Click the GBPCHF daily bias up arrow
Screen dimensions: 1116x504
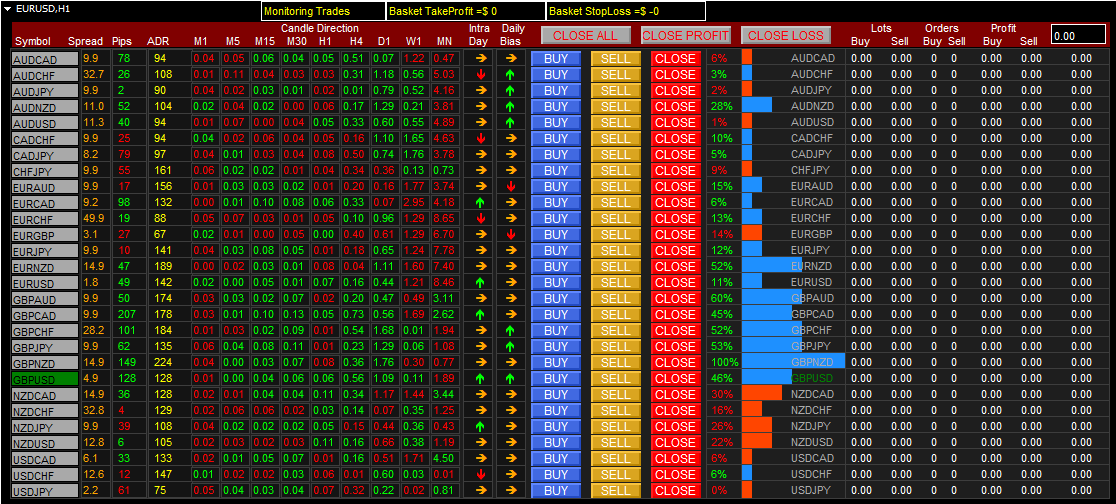(510, 330)
